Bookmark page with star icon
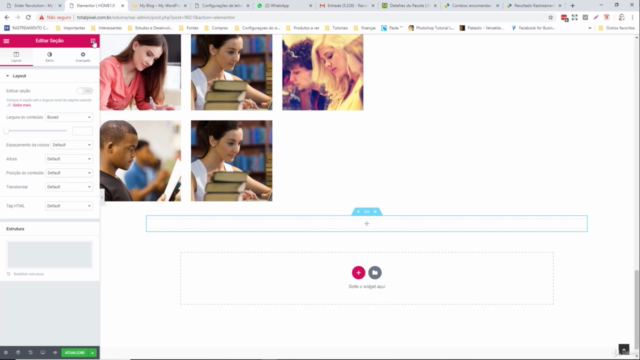This screenshot has width=640, height=360. click(x=551, y=17)
